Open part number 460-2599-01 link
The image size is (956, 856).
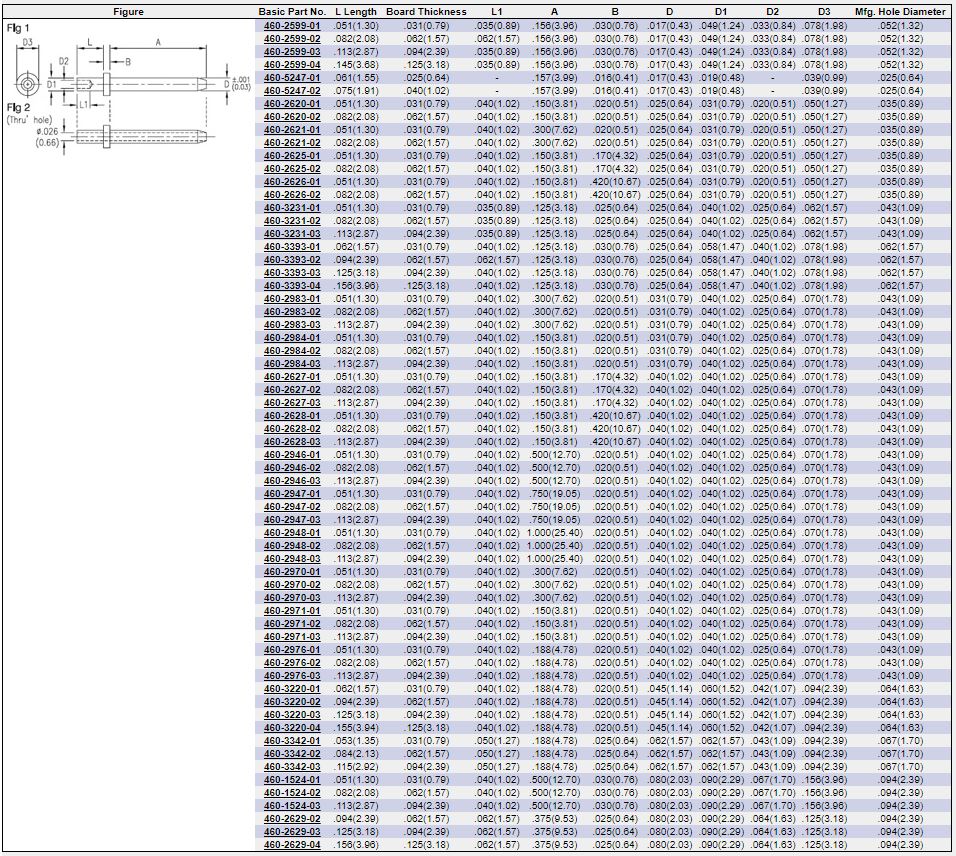[292, 26]
